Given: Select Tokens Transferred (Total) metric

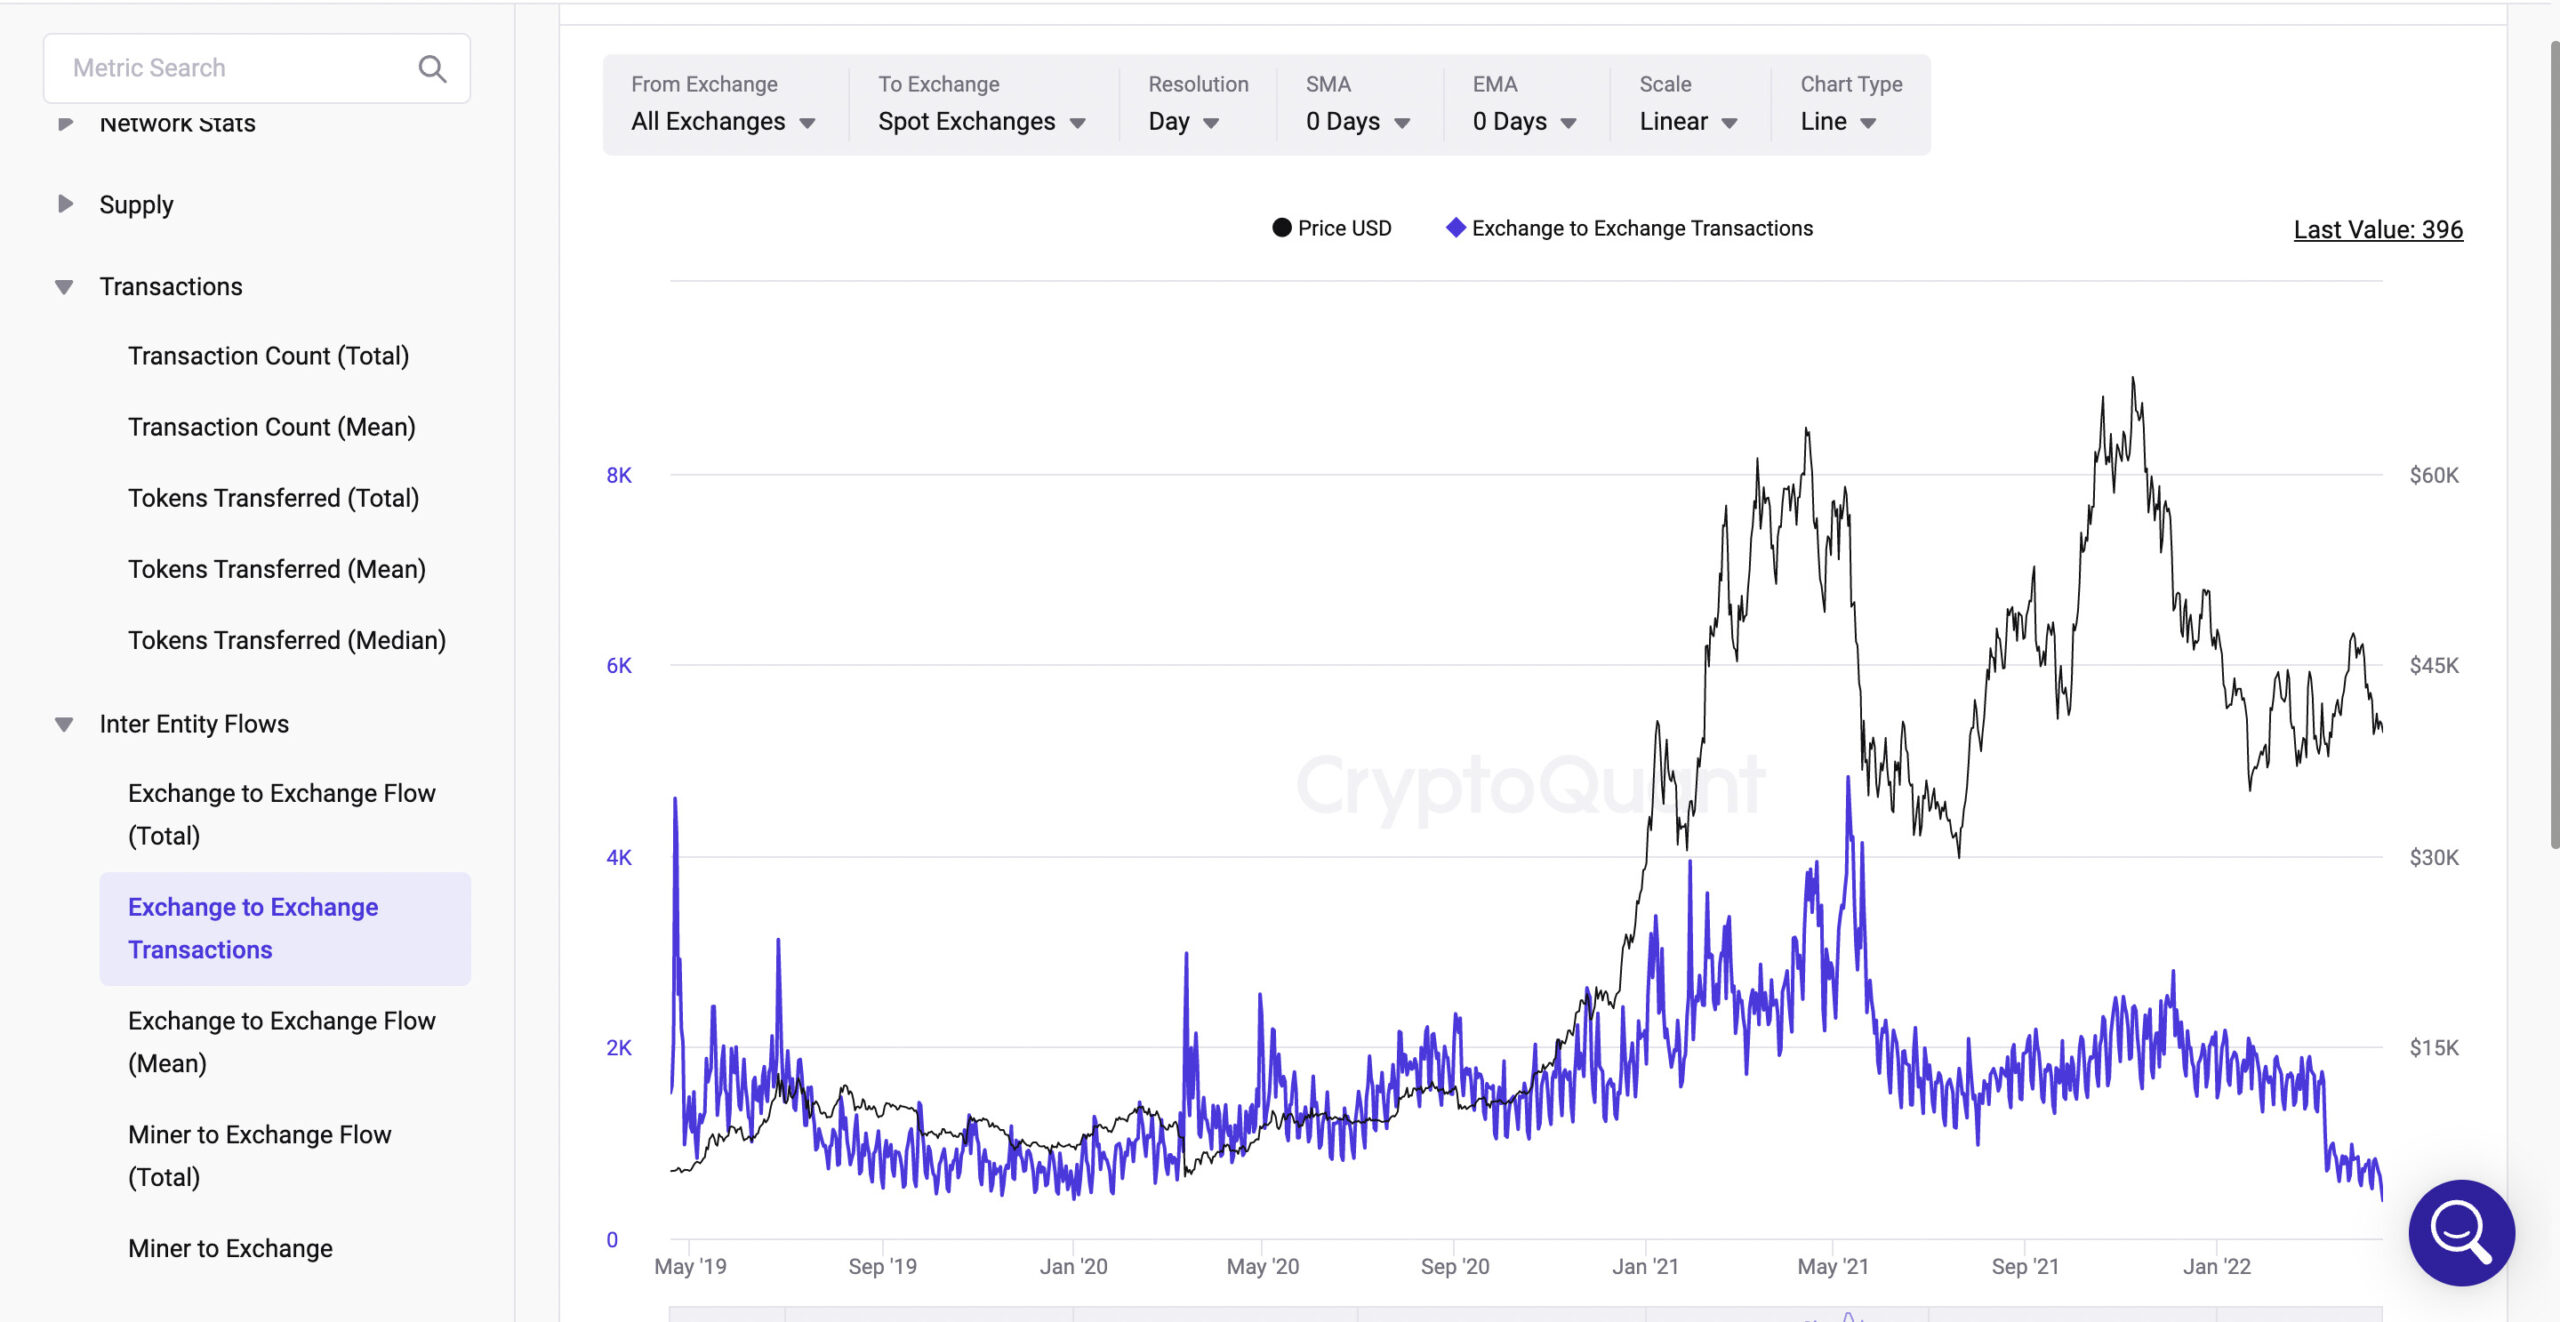Looking at the screenshot, I should tap(274, 498).
